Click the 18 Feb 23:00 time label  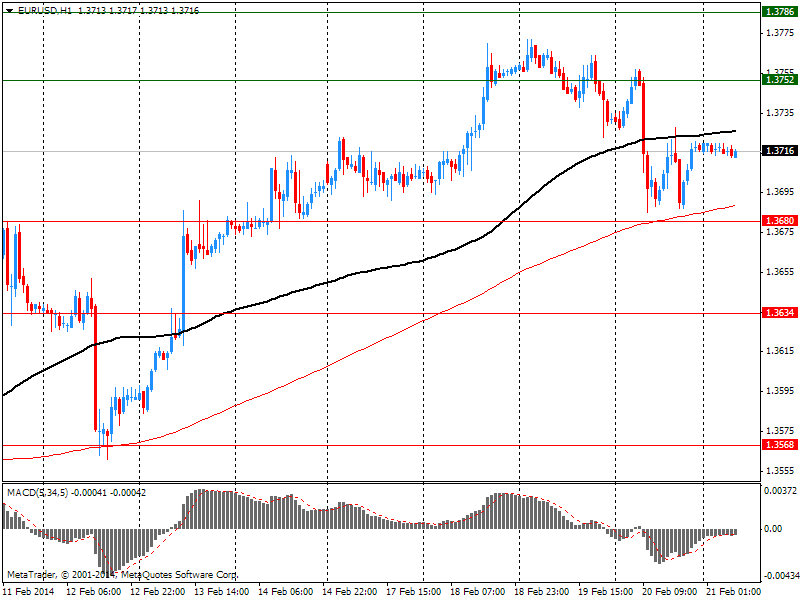pyautogui.click(x=541, y=591)
